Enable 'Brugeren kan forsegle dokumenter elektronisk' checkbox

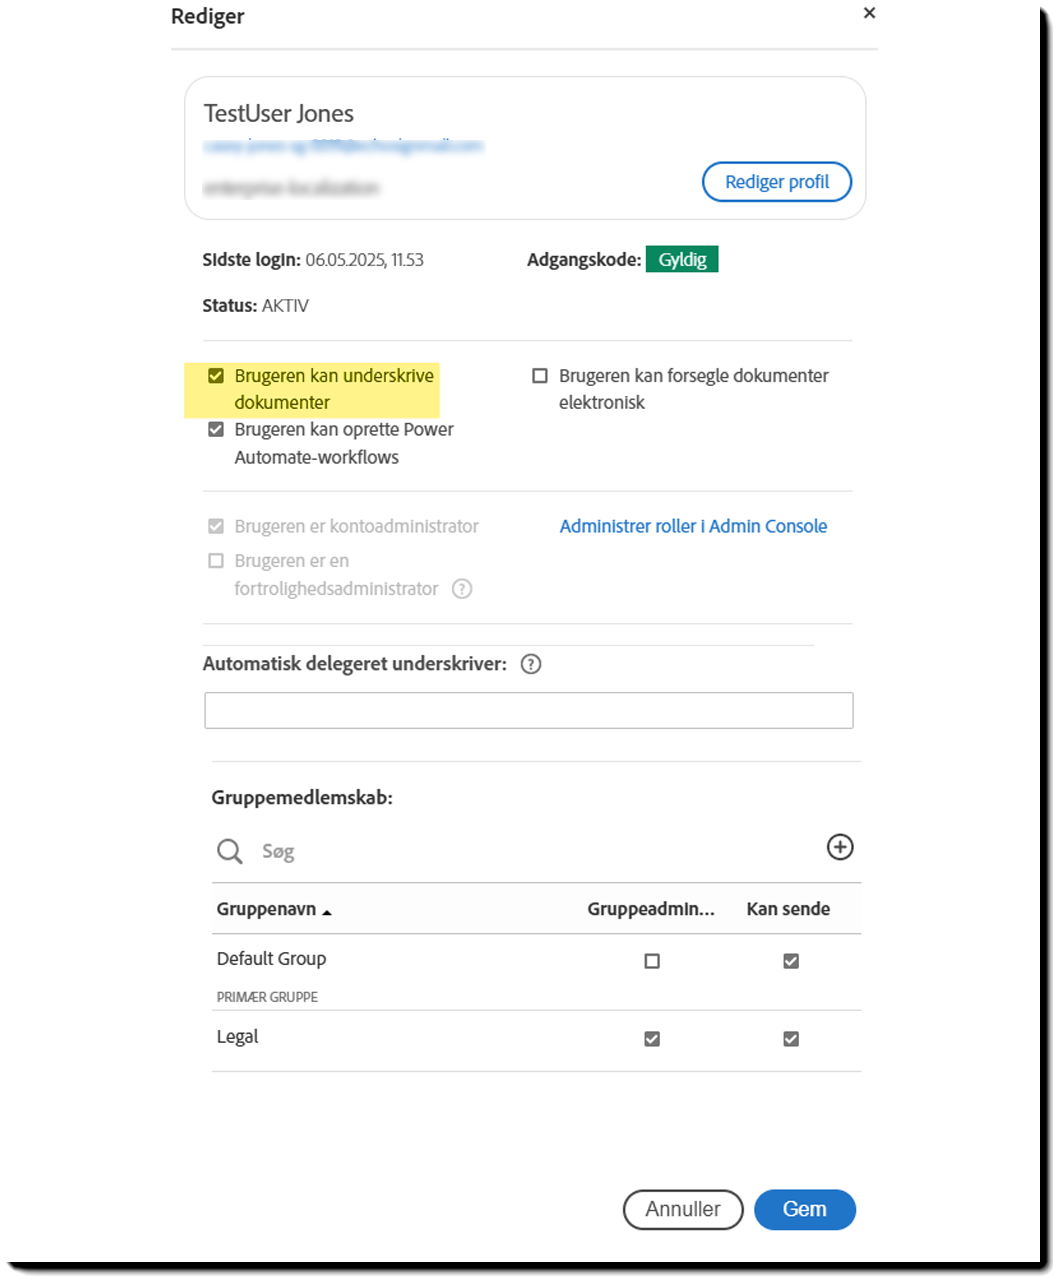tap(540, 376)
